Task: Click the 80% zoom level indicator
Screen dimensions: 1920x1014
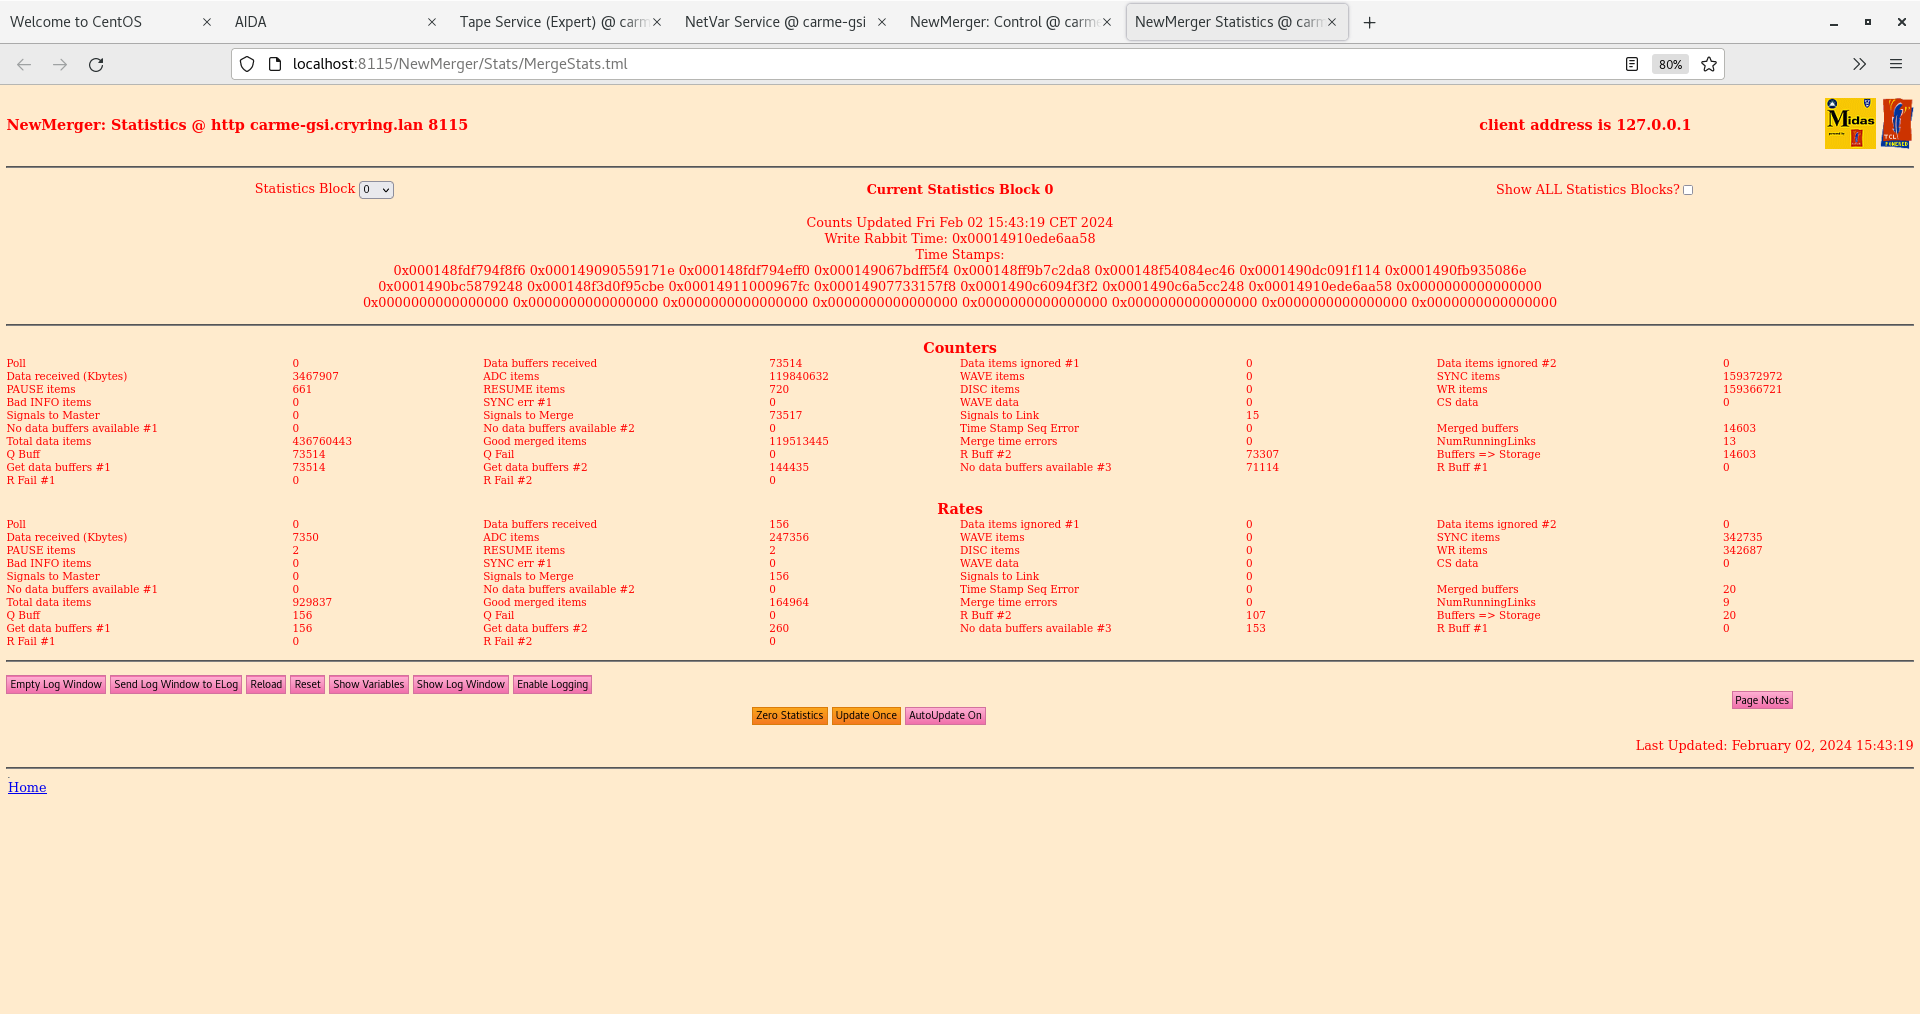Action: pos(1670,64)
